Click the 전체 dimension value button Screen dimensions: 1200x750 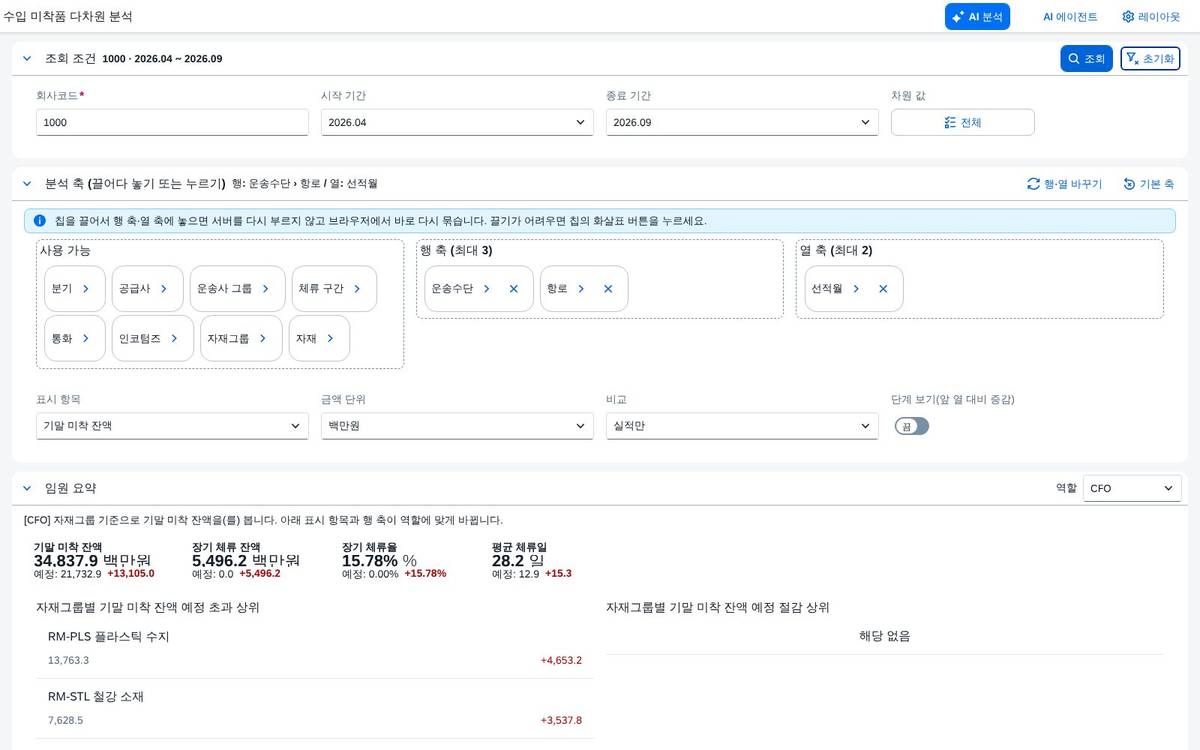pos(963,122)
